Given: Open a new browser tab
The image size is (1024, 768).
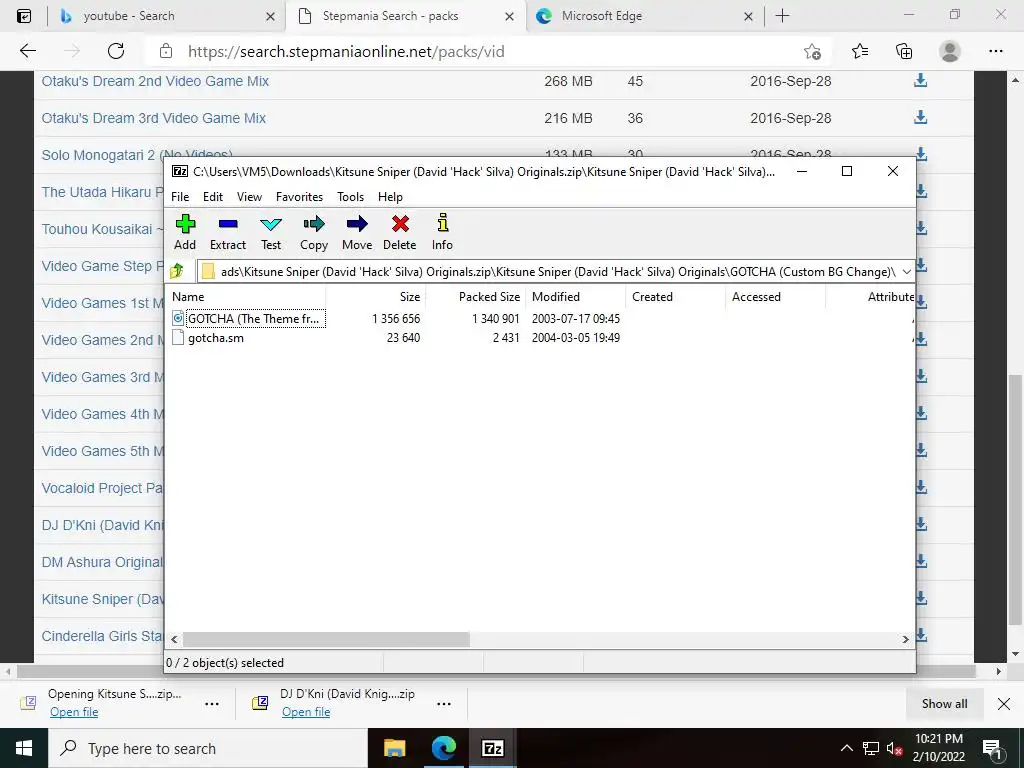Looking at the screenshot, I should pos(782,16).
